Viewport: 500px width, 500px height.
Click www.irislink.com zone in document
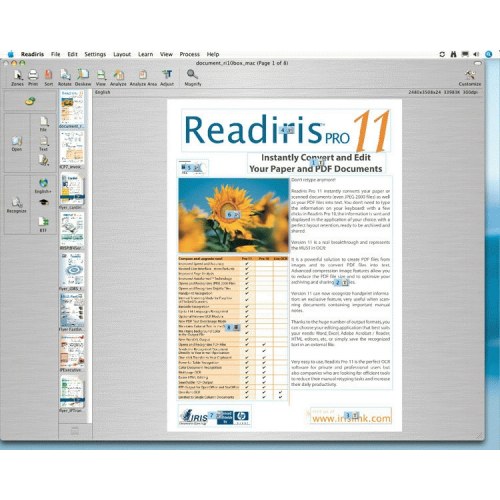click(350, 416)
